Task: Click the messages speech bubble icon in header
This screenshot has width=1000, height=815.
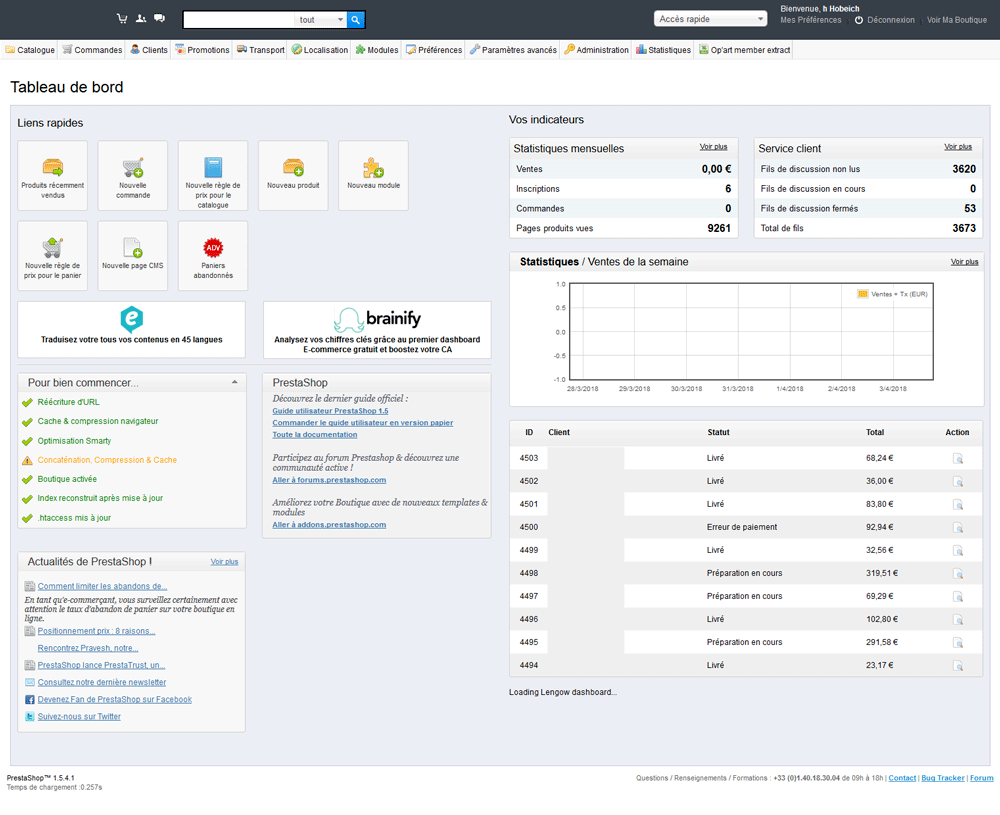Action: click(159, 18)
